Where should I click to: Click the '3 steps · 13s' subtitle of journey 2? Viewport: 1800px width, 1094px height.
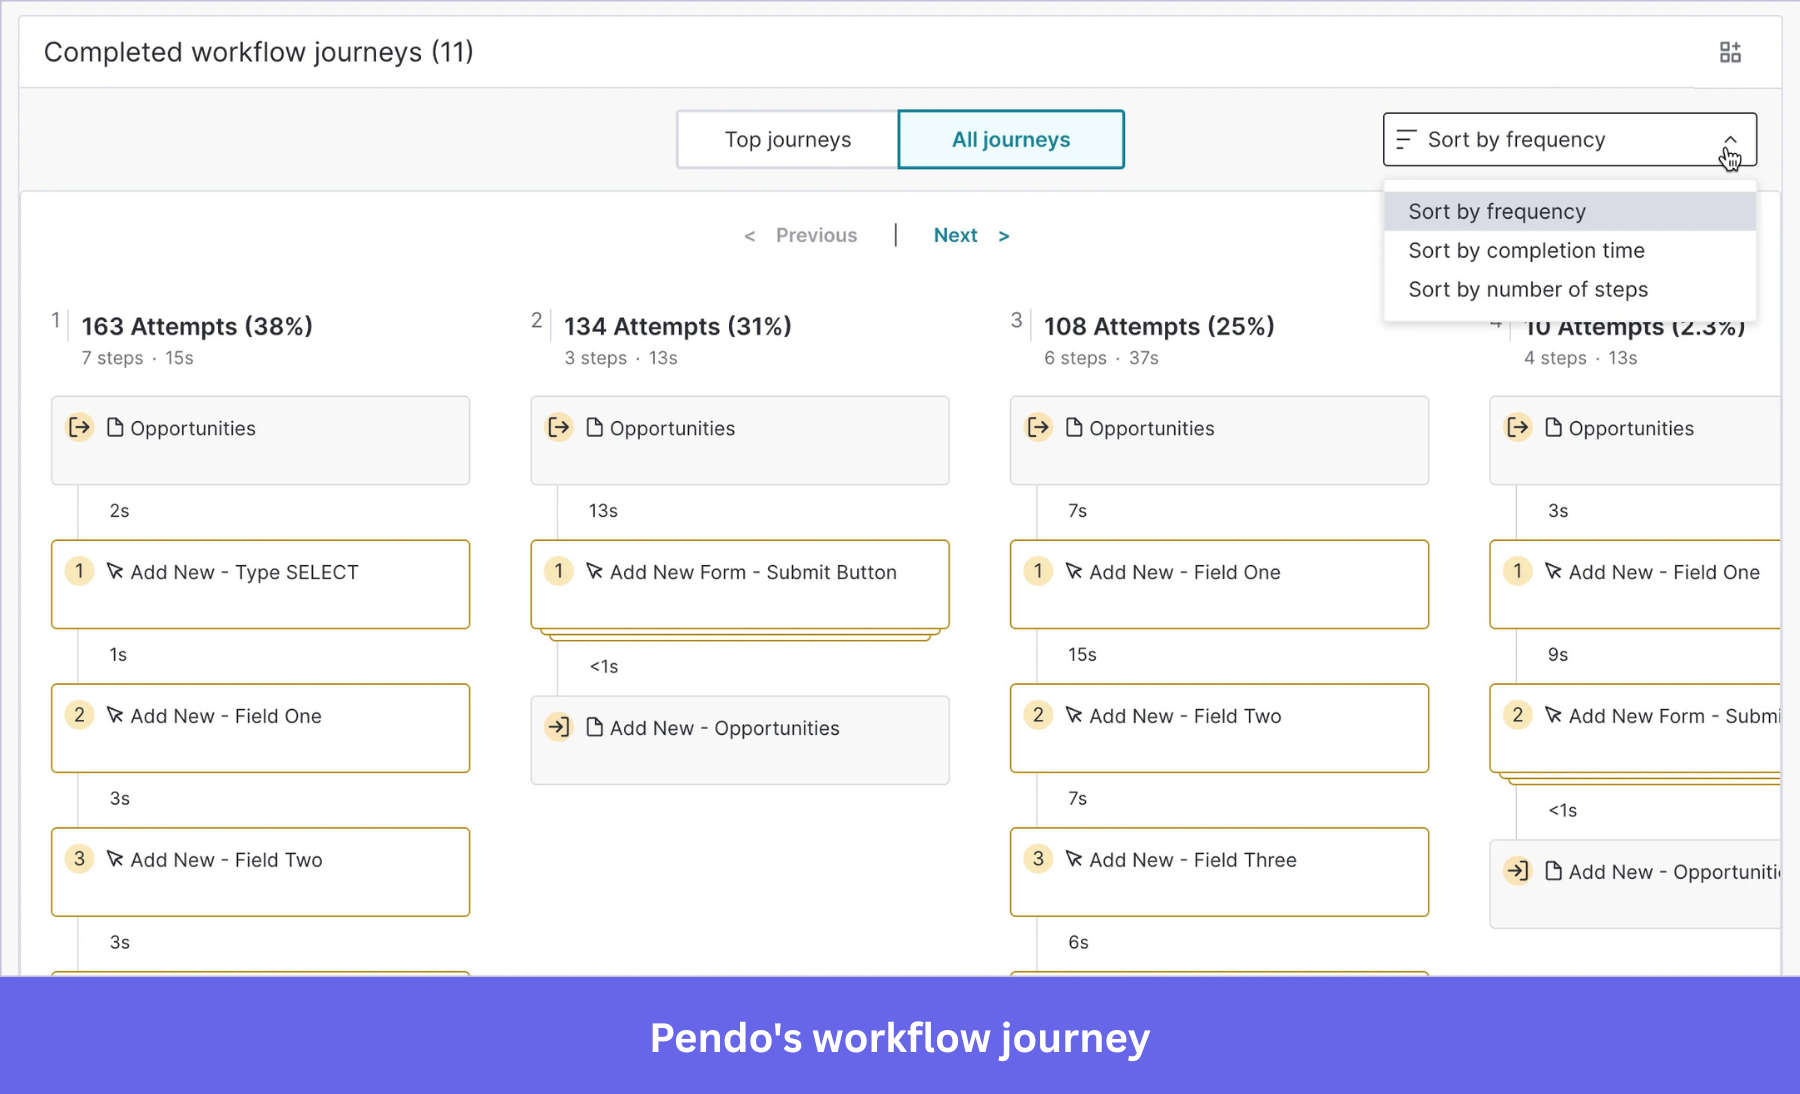621,358
